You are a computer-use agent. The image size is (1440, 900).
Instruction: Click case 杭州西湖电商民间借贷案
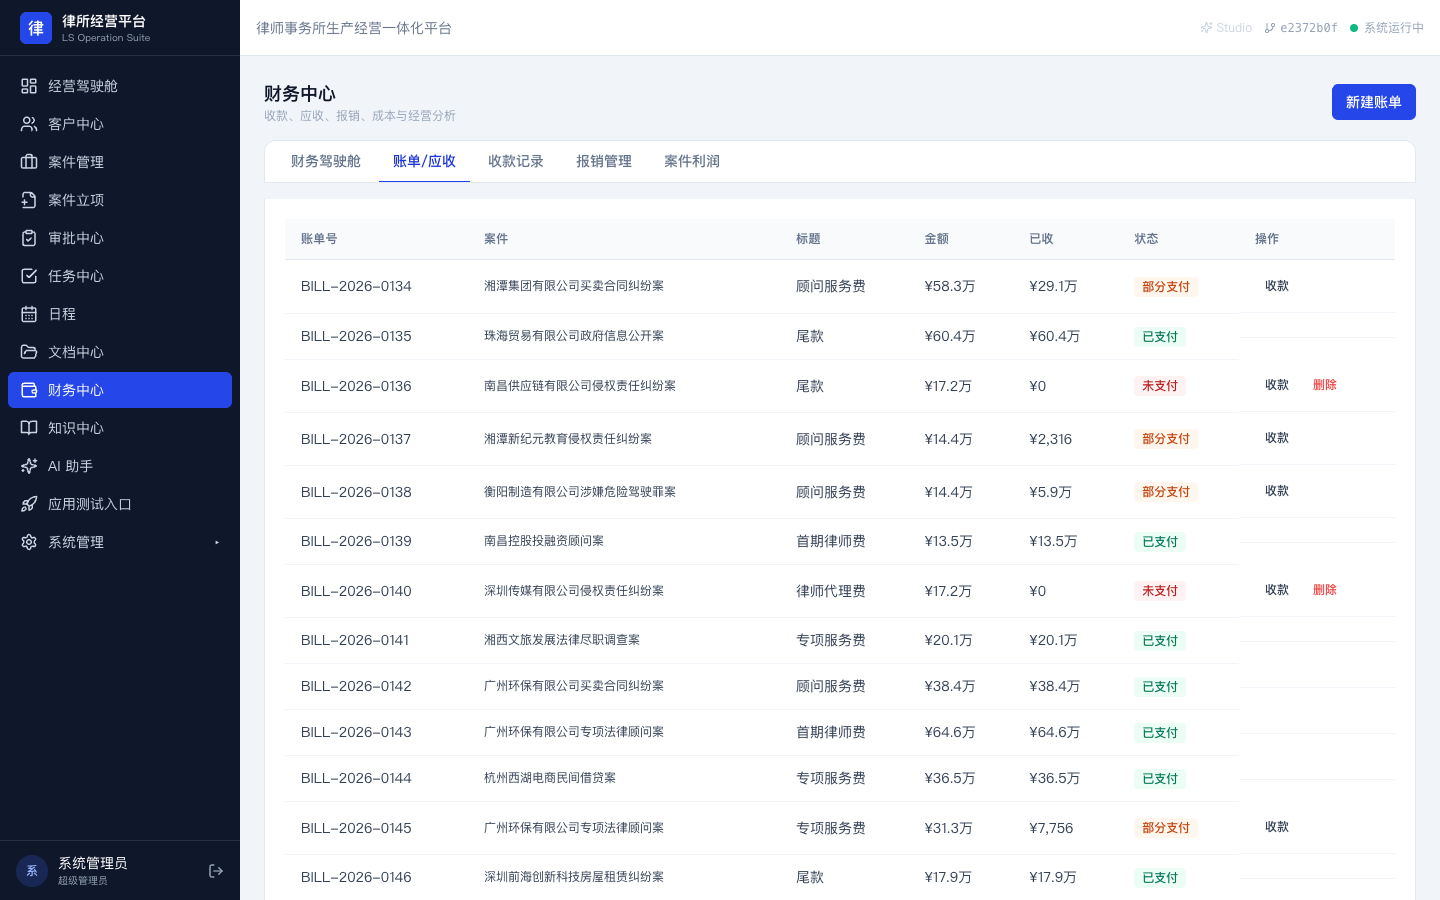550,778
